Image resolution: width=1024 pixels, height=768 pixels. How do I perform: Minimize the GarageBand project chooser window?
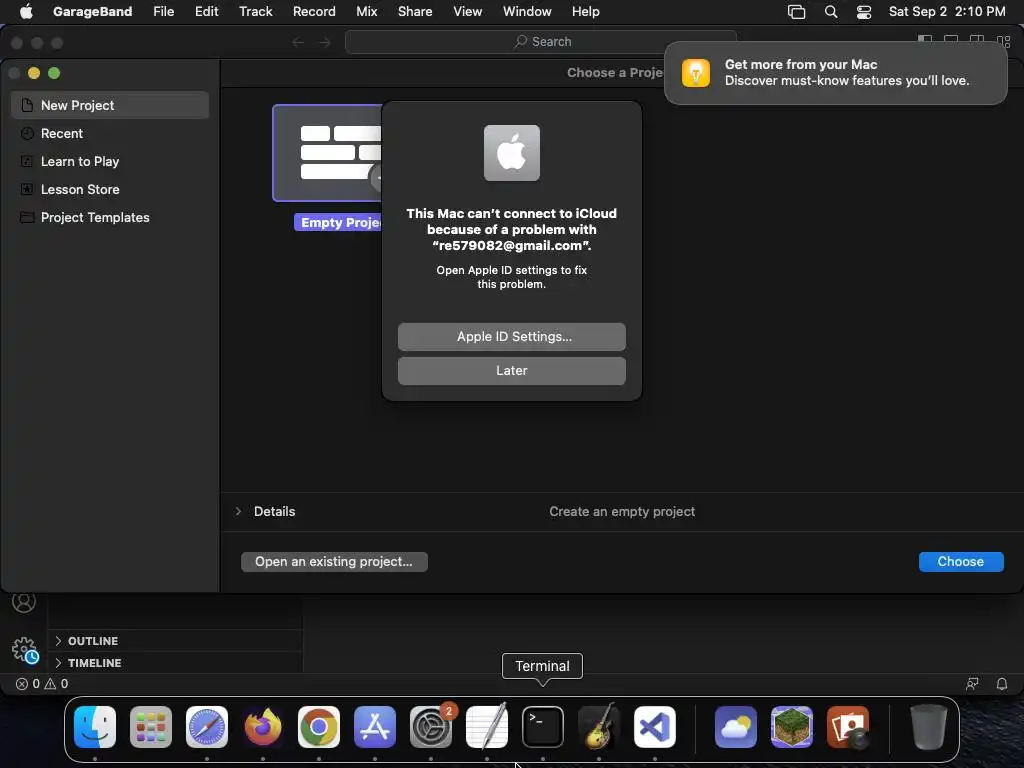34,73
